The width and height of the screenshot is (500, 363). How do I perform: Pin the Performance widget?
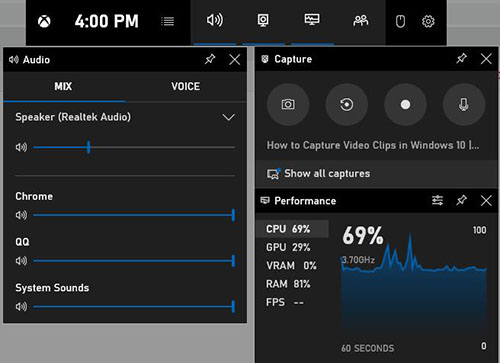click(462, 201)
